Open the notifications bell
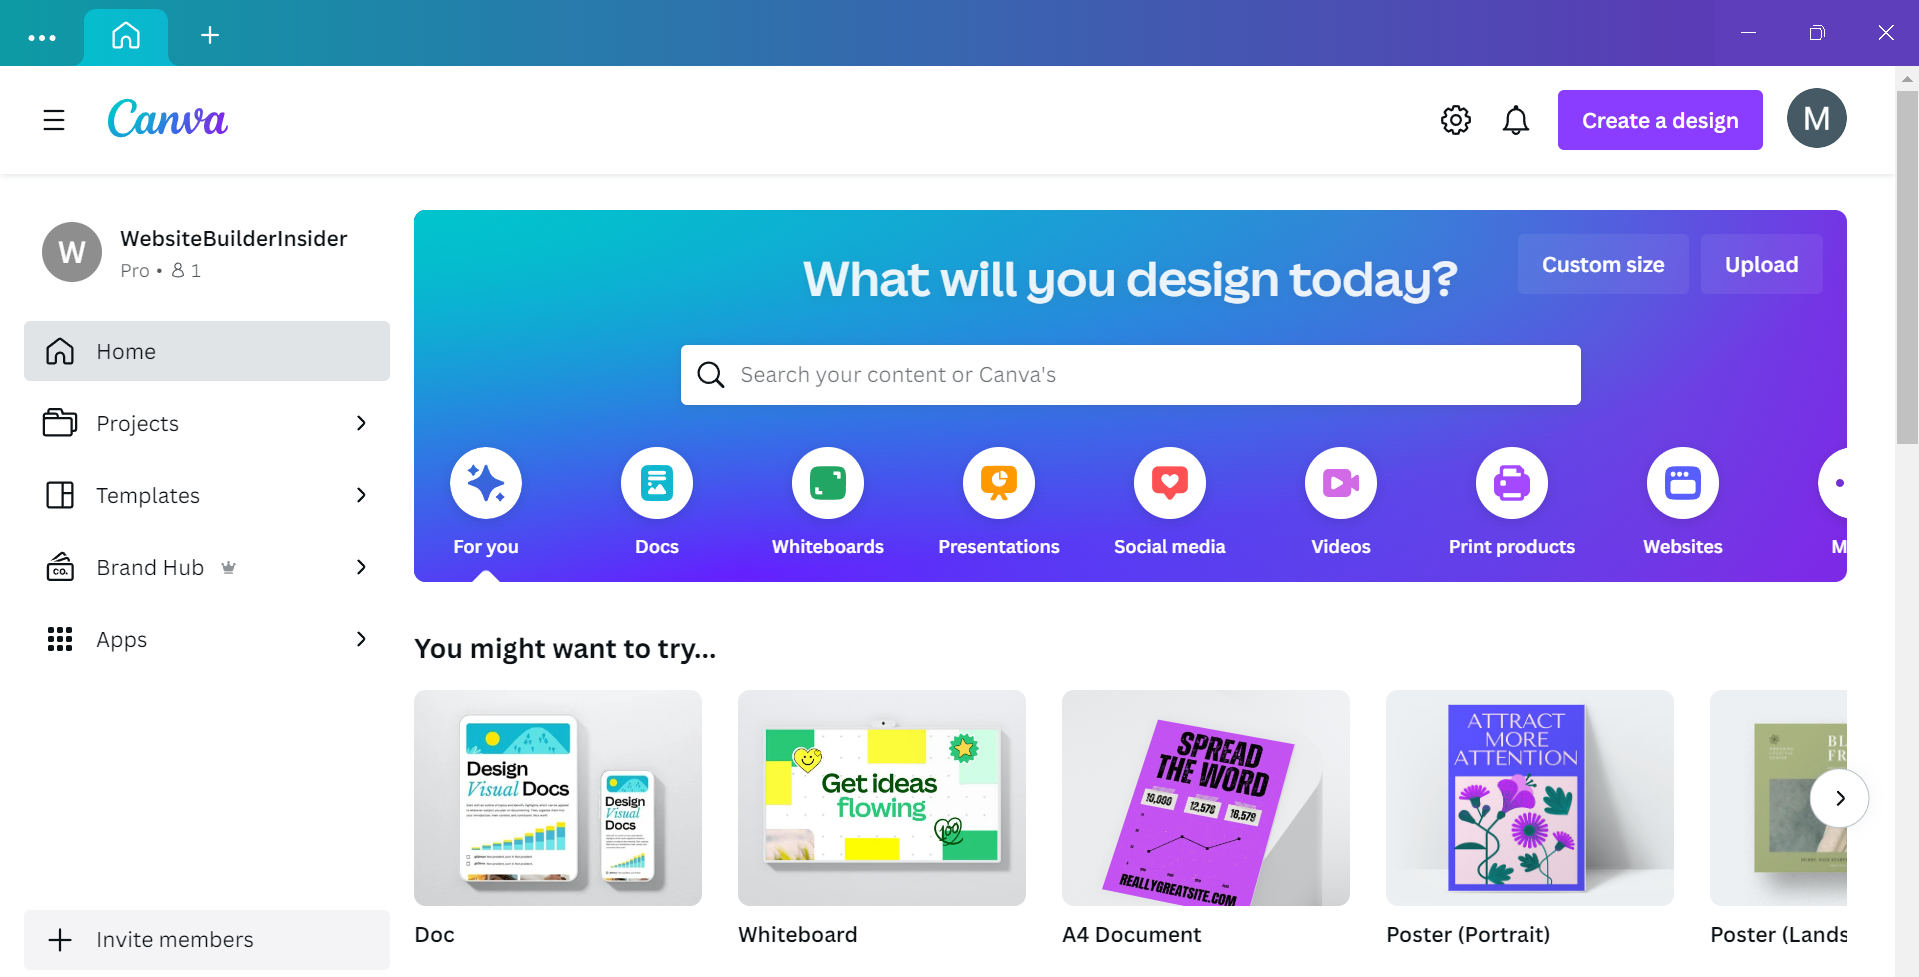This screenshot has height=977, width=1919. coord(1515,120)
